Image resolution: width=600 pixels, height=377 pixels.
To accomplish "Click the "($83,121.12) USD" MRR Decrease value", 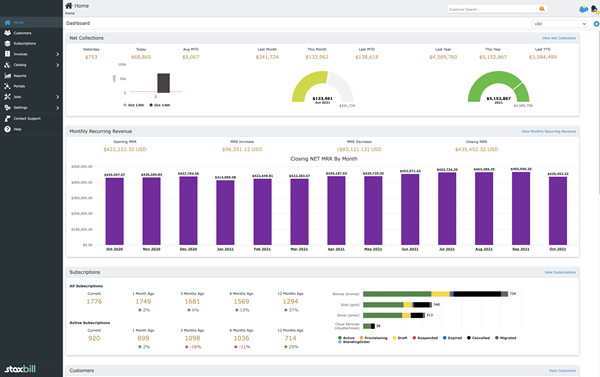I will (359, 149).
